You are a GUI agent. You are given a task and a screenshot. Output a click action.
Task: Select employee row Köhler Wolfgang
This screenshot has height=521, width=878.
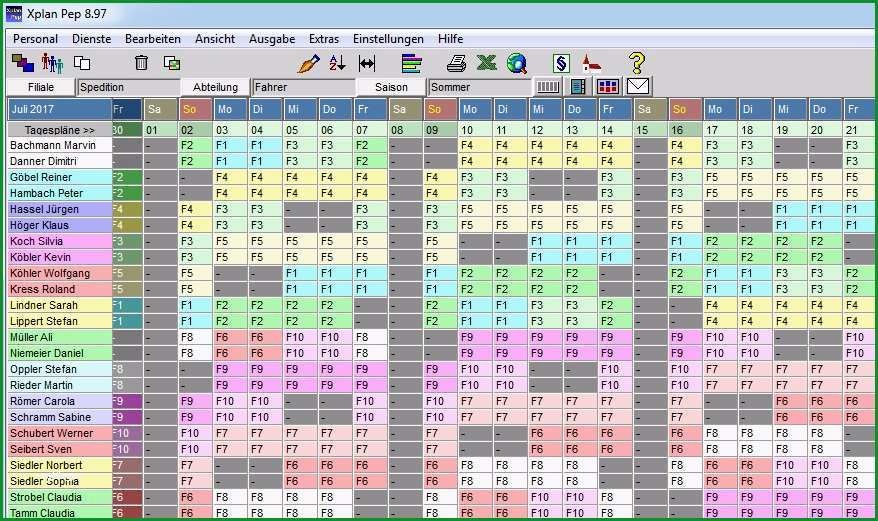59,273
